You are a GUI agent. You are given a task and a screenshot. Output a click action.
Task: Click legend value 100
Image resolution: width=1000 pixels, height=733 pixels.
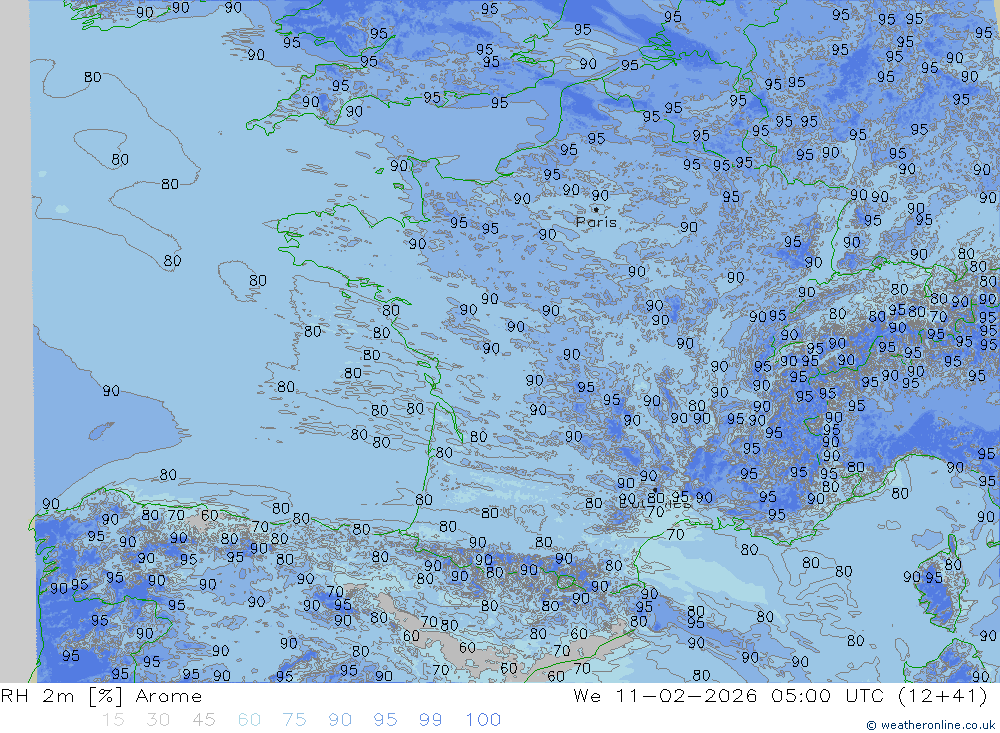click(483, 720)
